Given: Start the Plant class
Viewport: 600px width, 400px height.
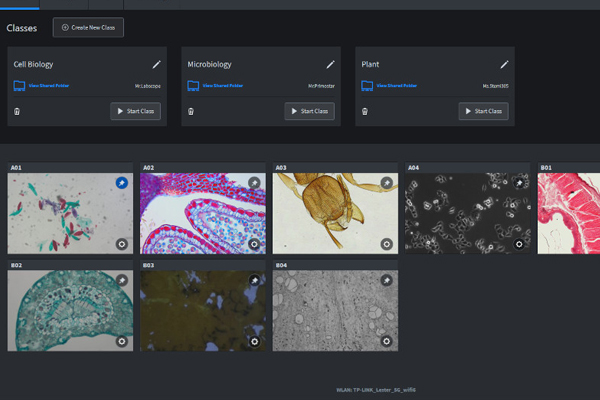Looking at the screenshot, I should click(x=483, y=111).
